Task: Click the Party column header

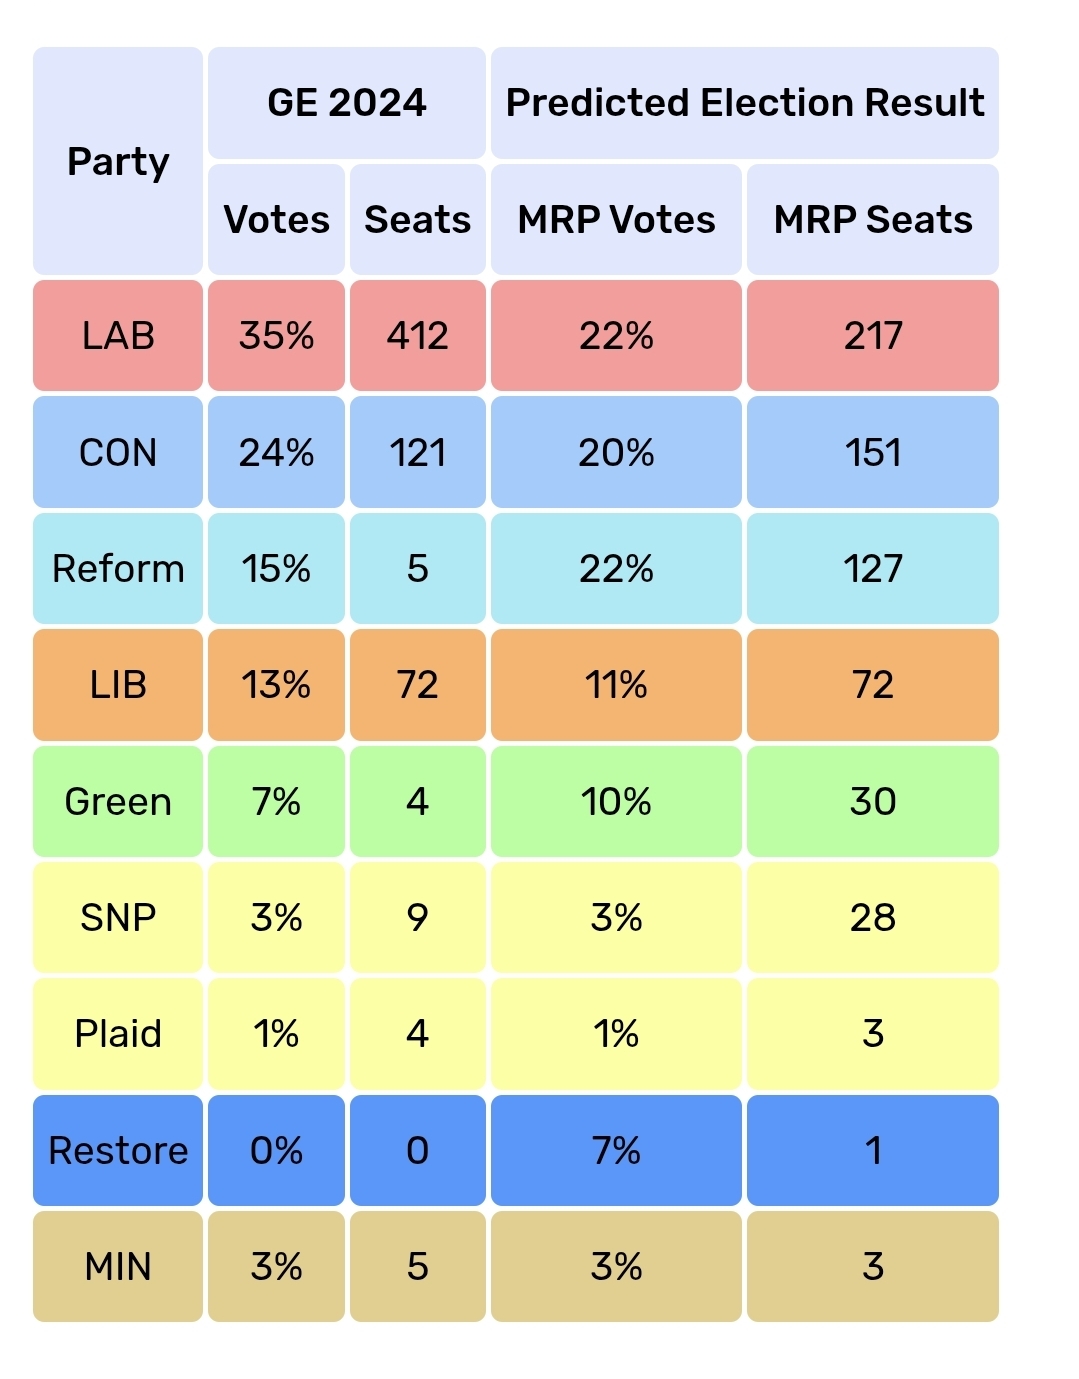Action: [118, 161]
